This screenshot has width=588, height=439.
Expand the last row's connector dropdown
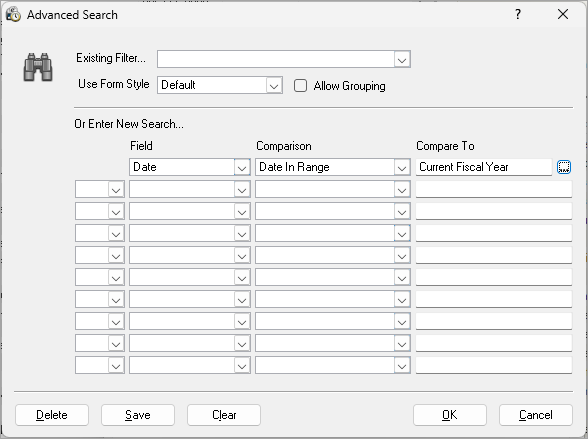tap(116, 366)
